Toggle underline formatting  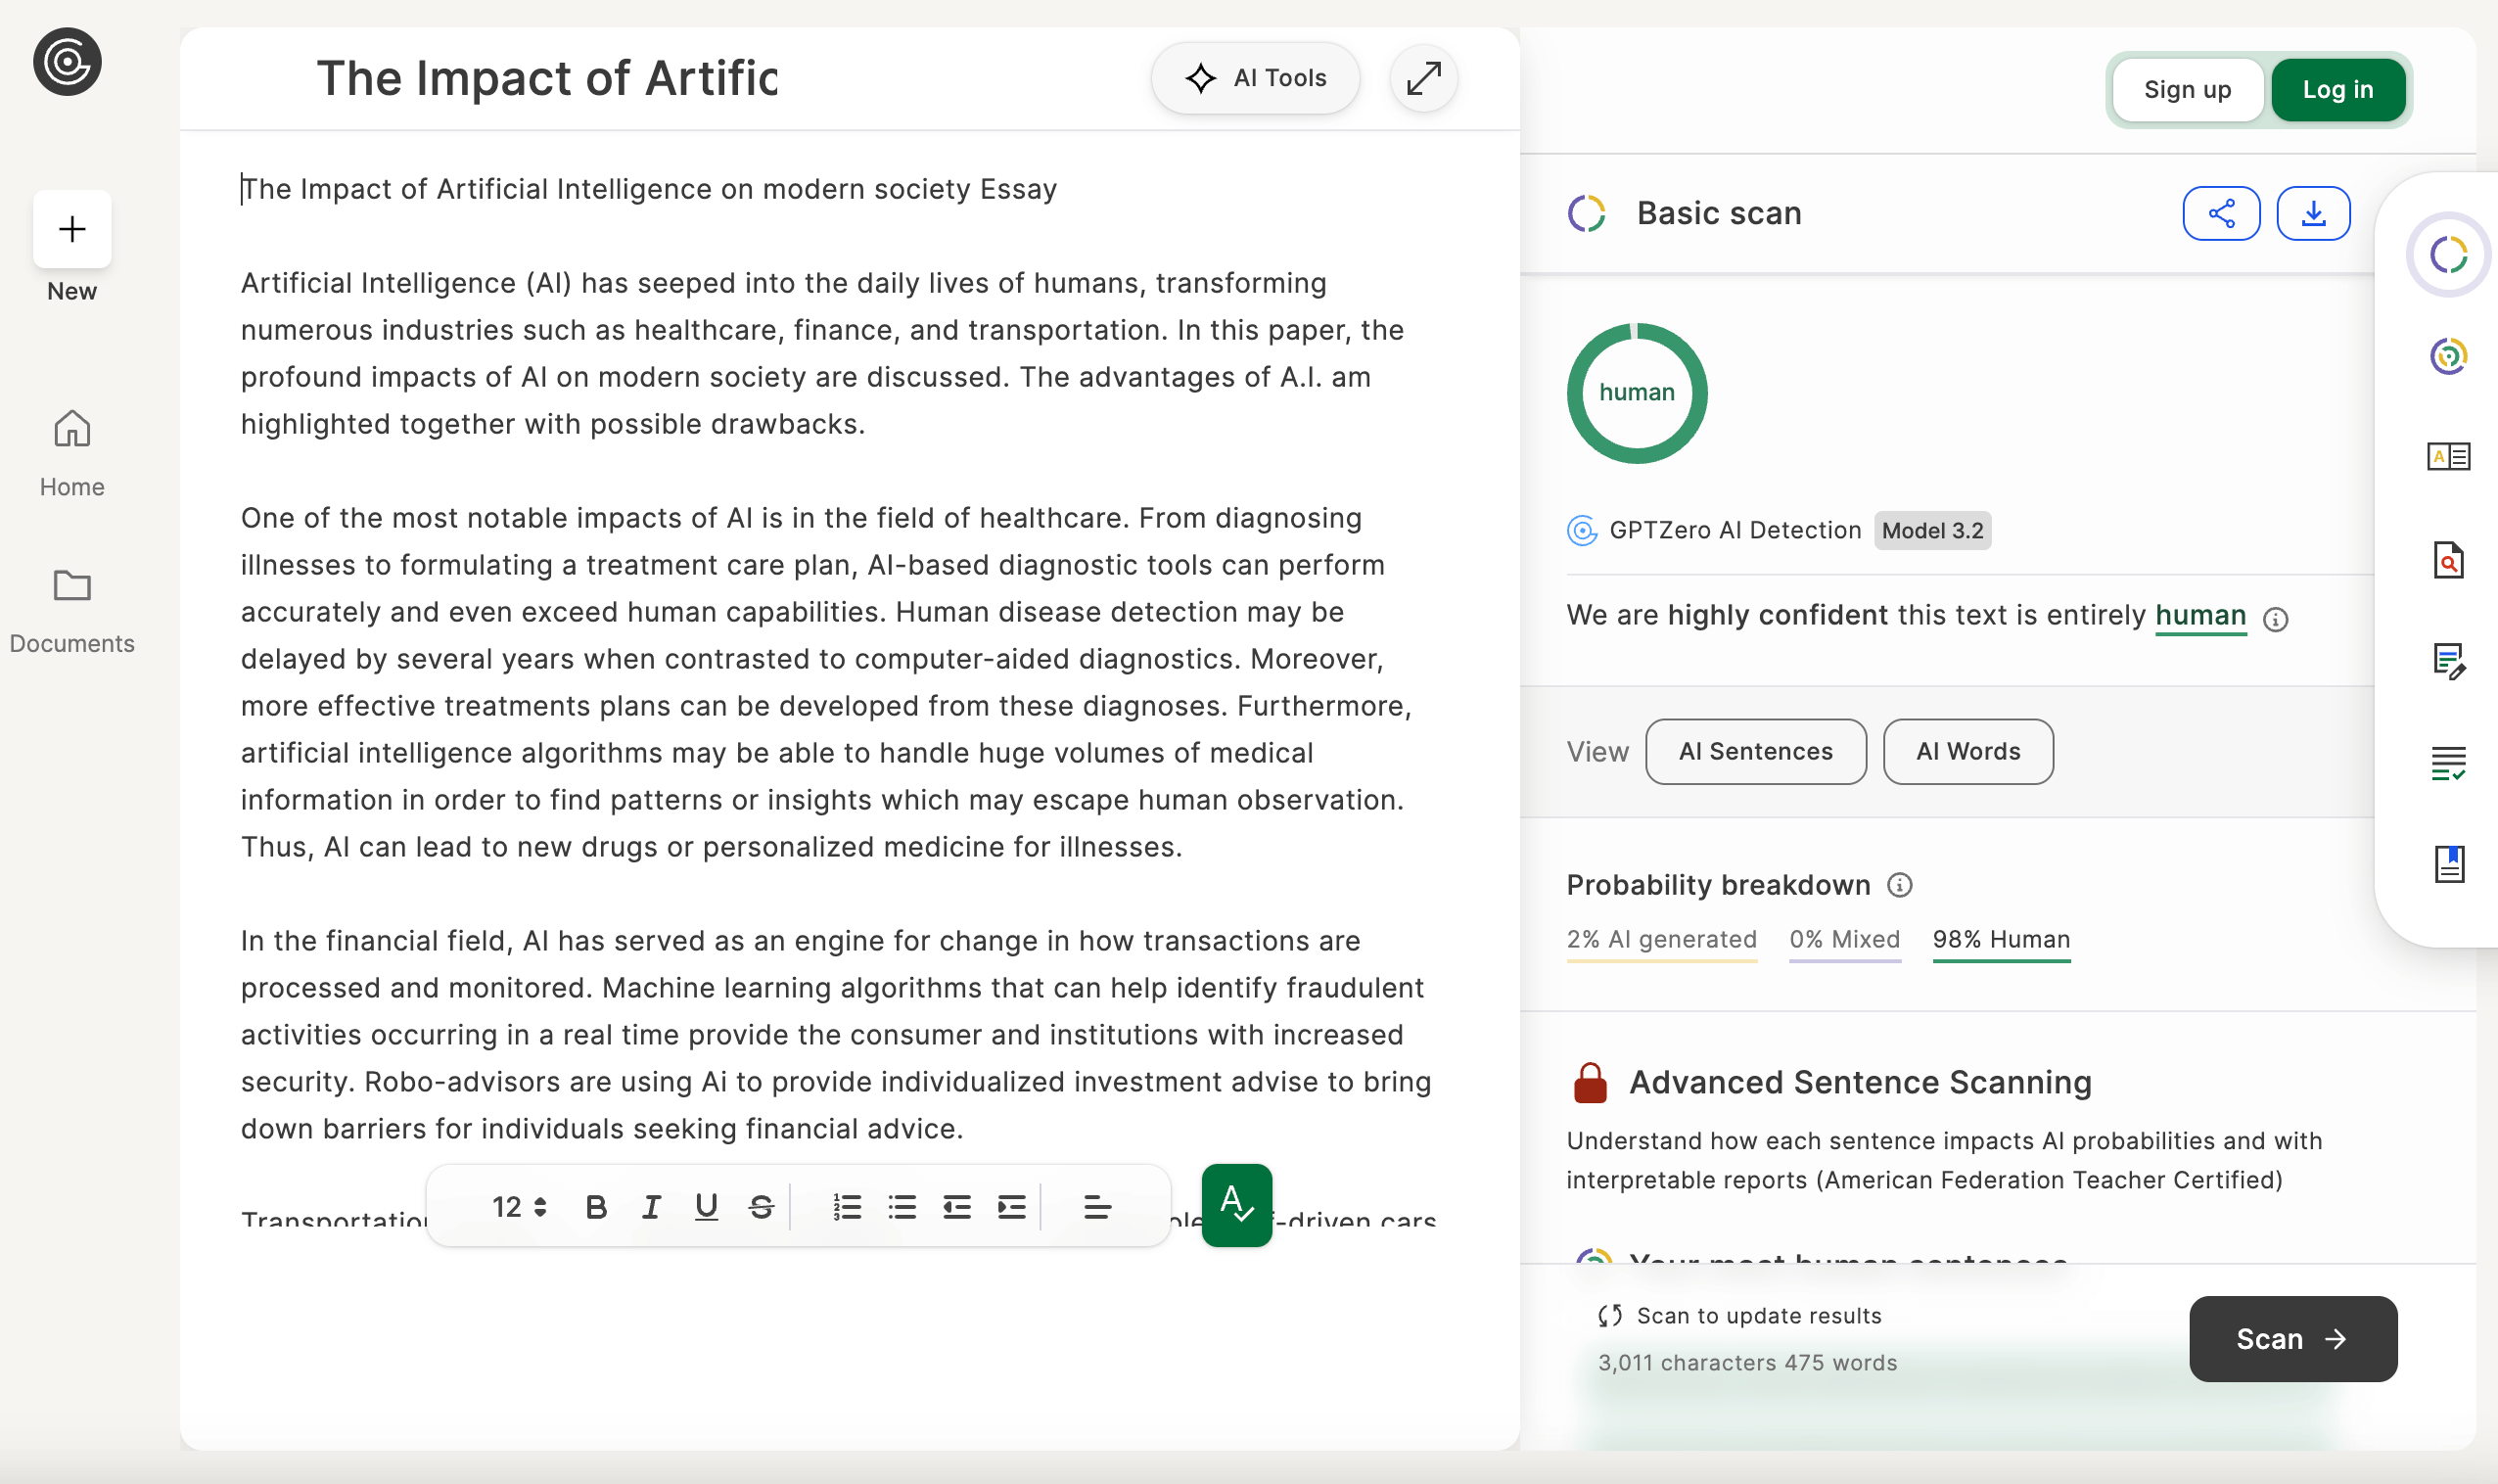[x=706, y=1207]
